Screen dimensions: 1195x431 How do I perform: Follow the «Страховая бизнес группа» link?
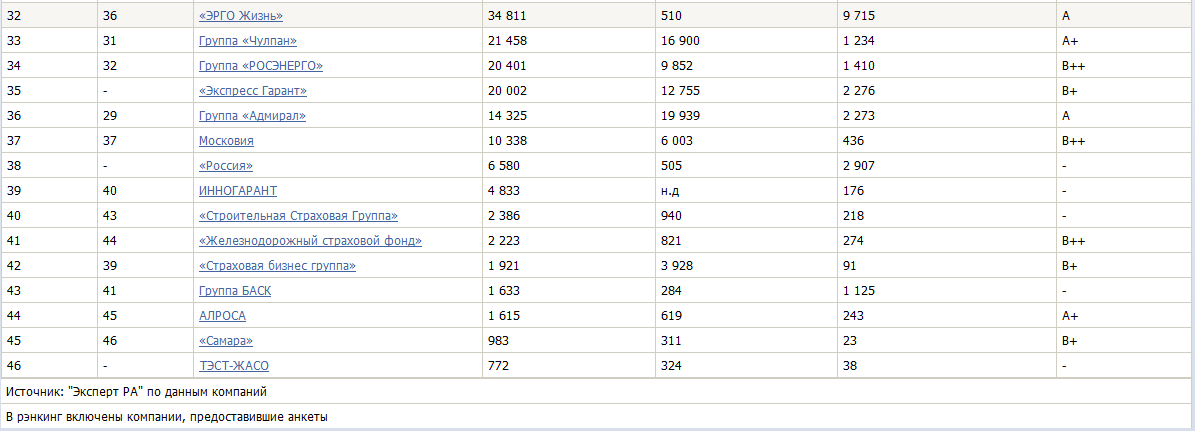click(x=277, y=266)
